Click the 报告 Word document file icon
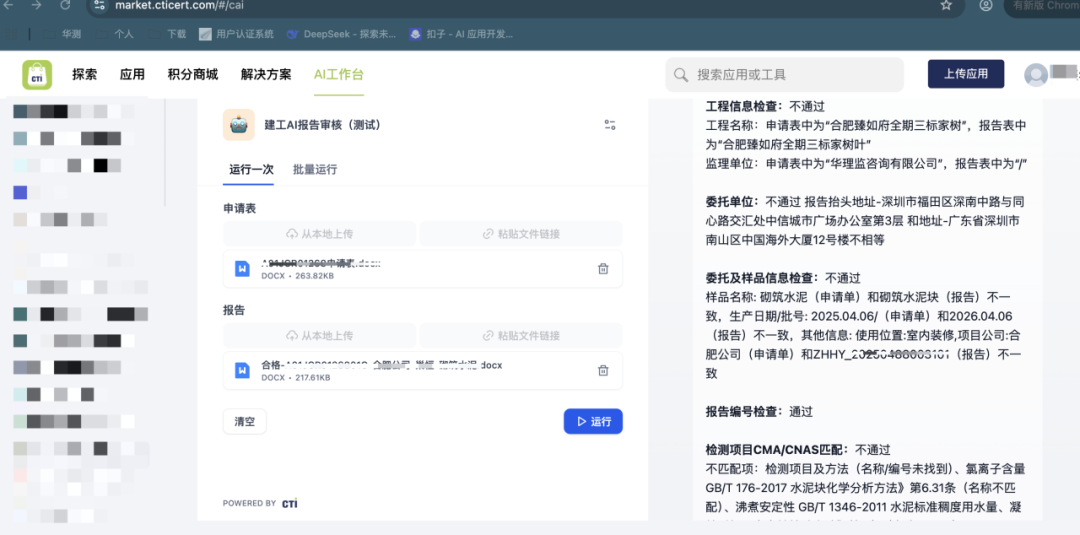Screen dimensions: 1080x535 pyautogui.click(x=242, y=371)
